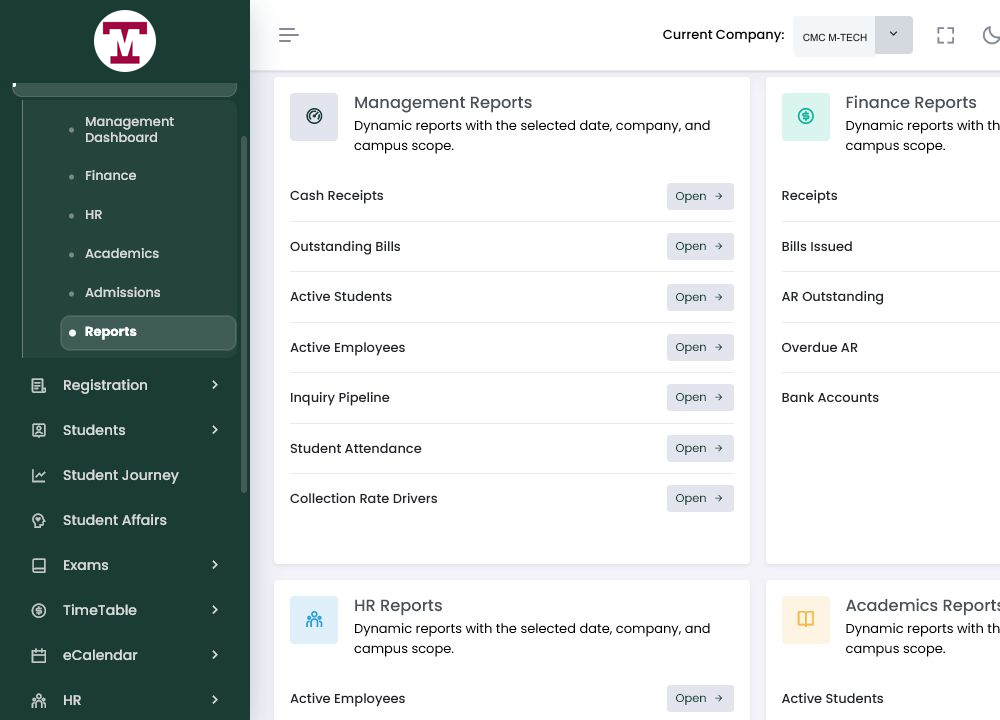Click the HR Reports heading

tap(398, 605)
